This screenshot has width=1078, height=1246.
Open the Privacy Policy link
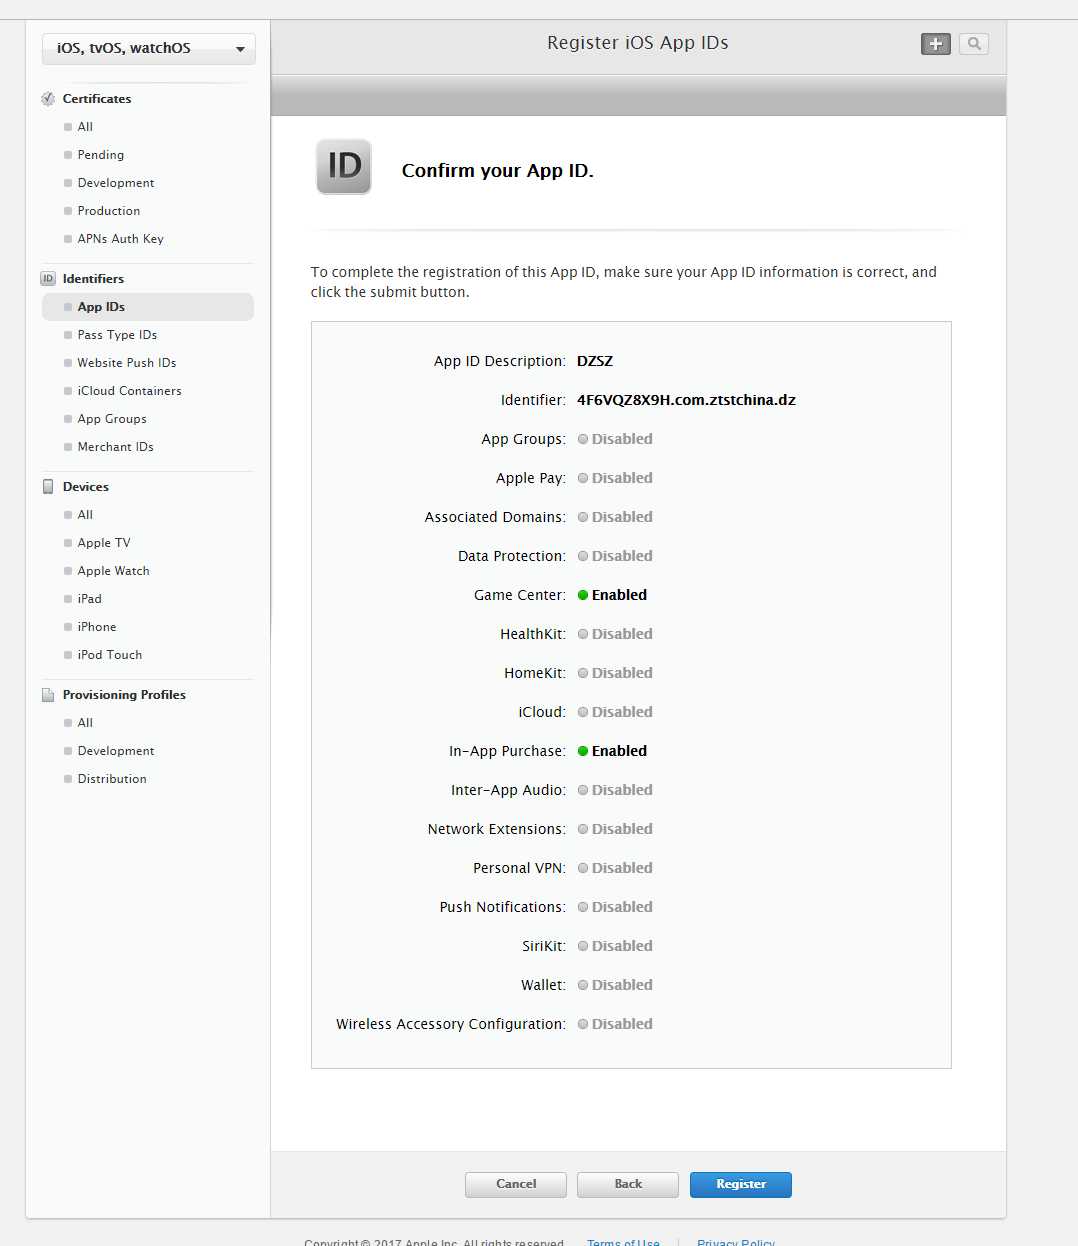coord(736,1242)
